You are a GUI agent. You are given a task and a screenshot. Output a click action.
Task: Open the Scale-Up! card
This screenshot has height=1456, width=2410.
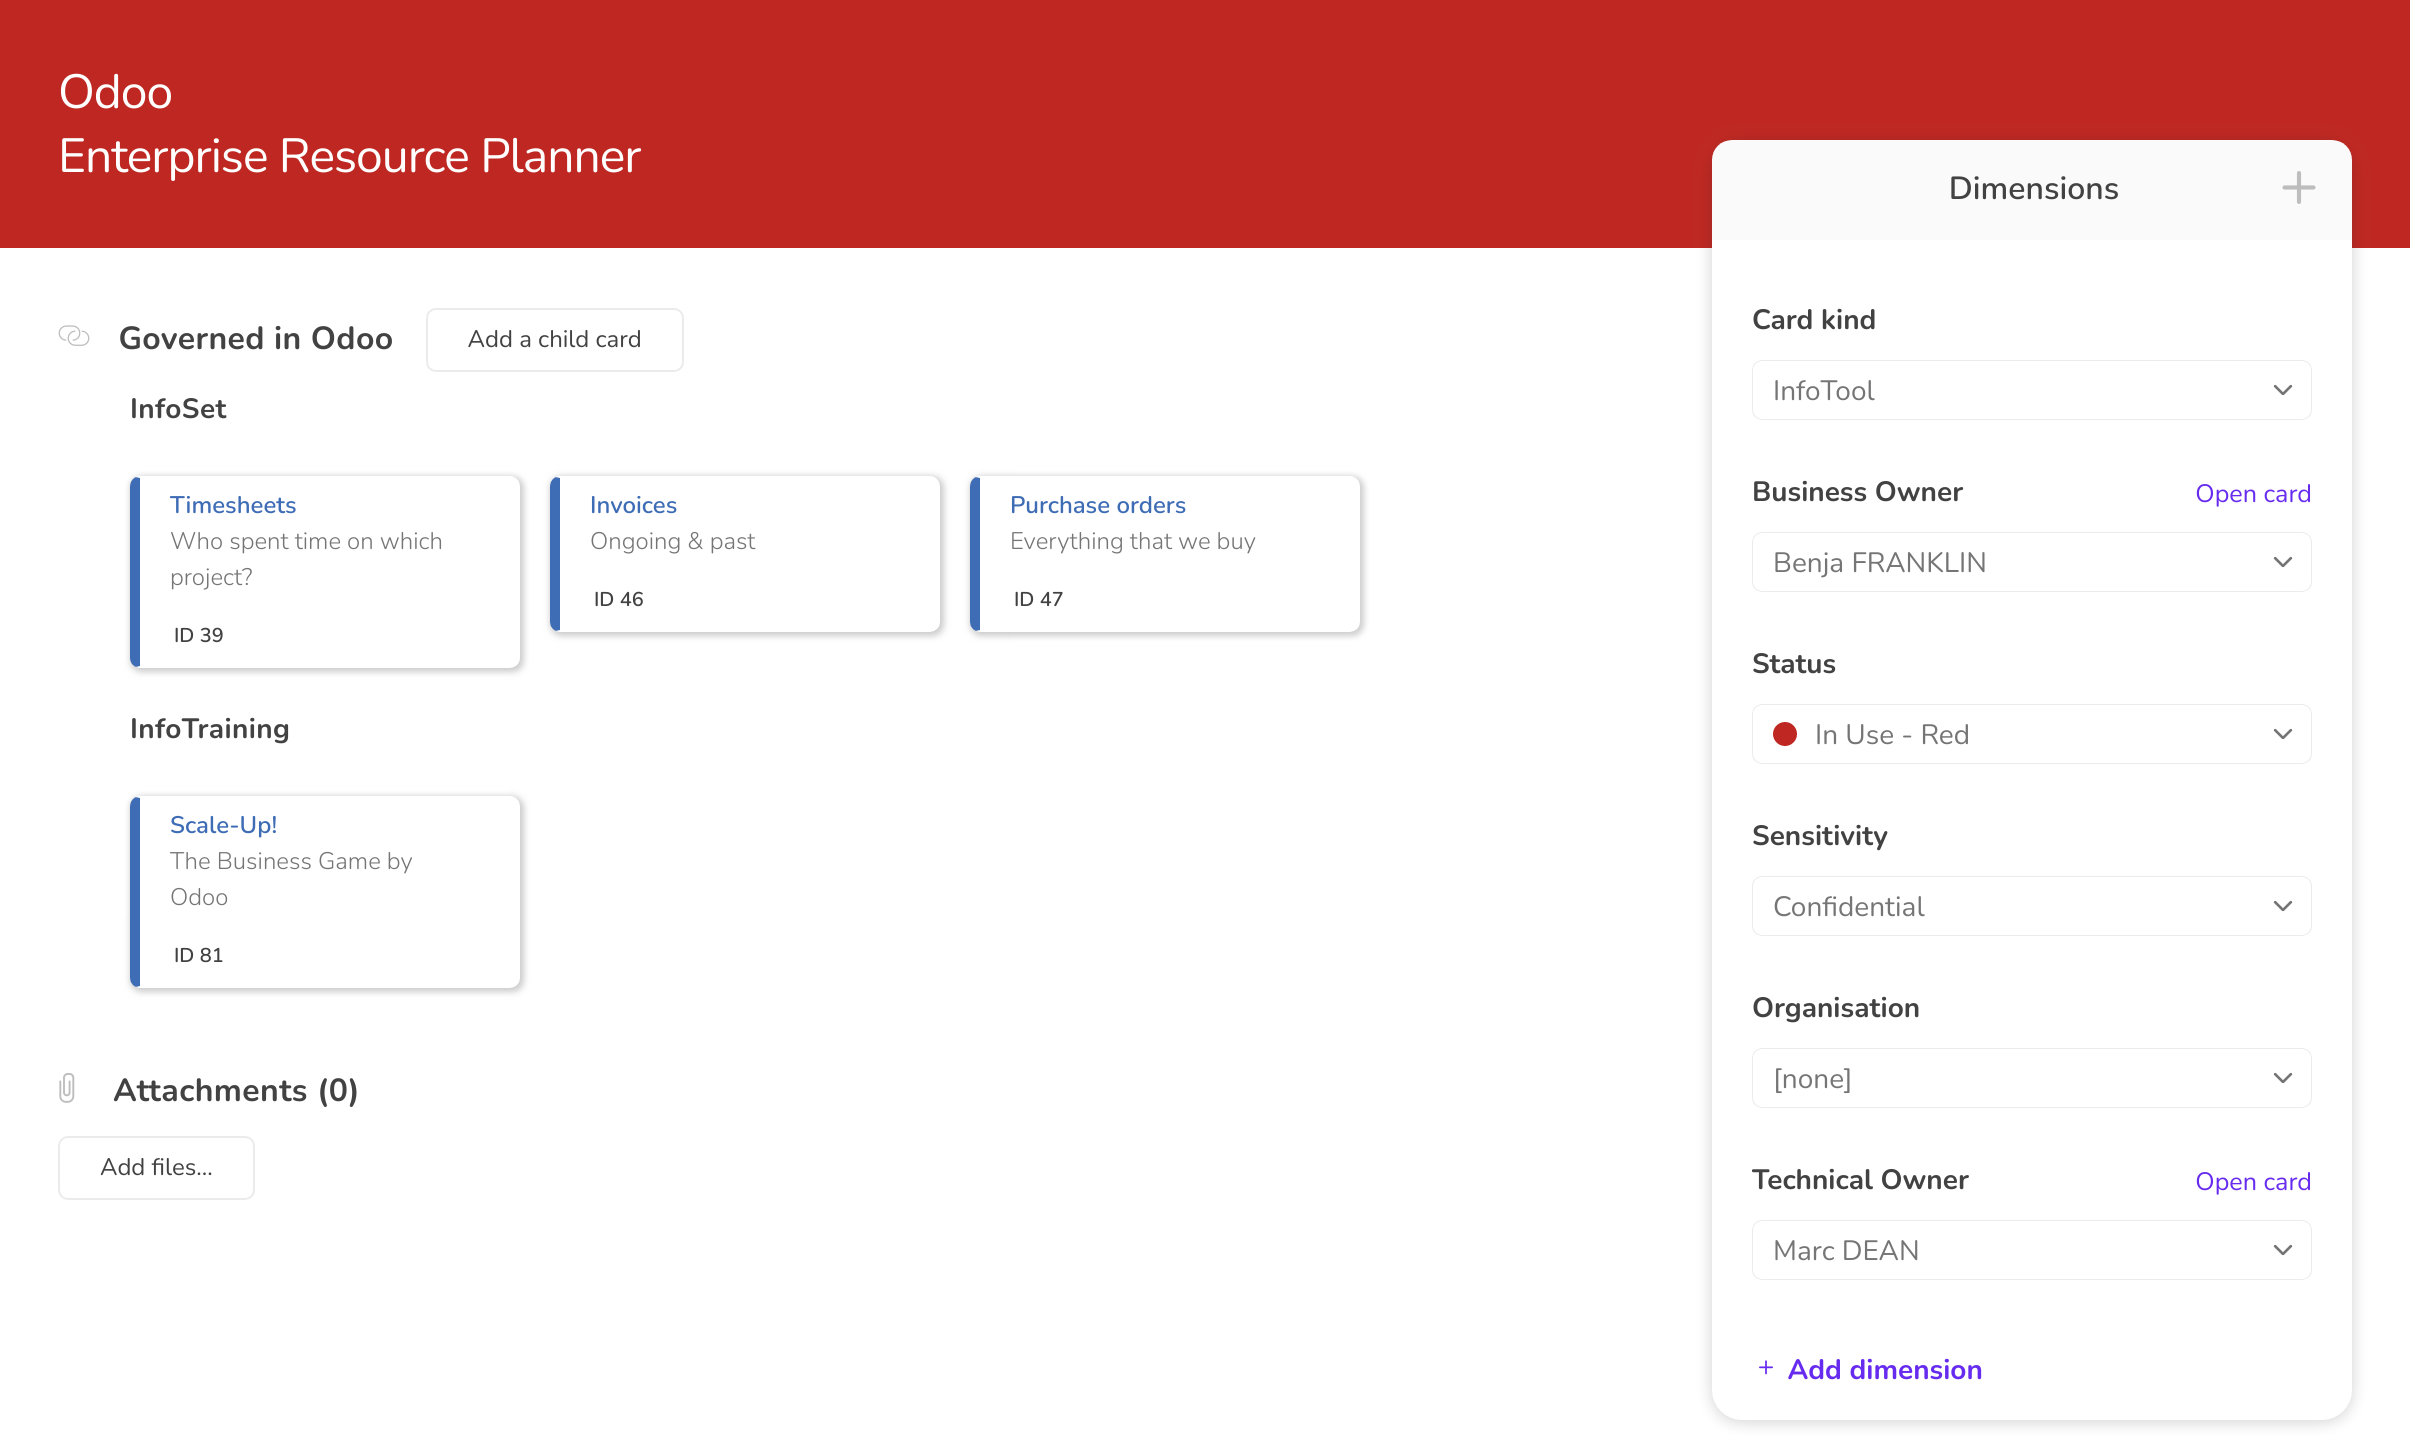(223, 824)
